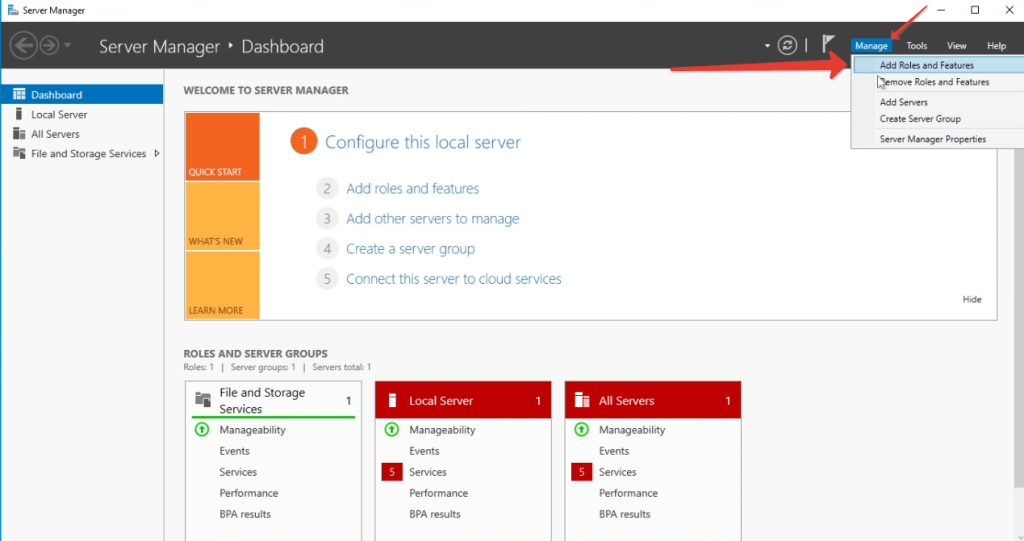Screen dimensions: 1024x541
Task: Click red 5 Services badge in Local Server tile
Action: pos(392,472)
